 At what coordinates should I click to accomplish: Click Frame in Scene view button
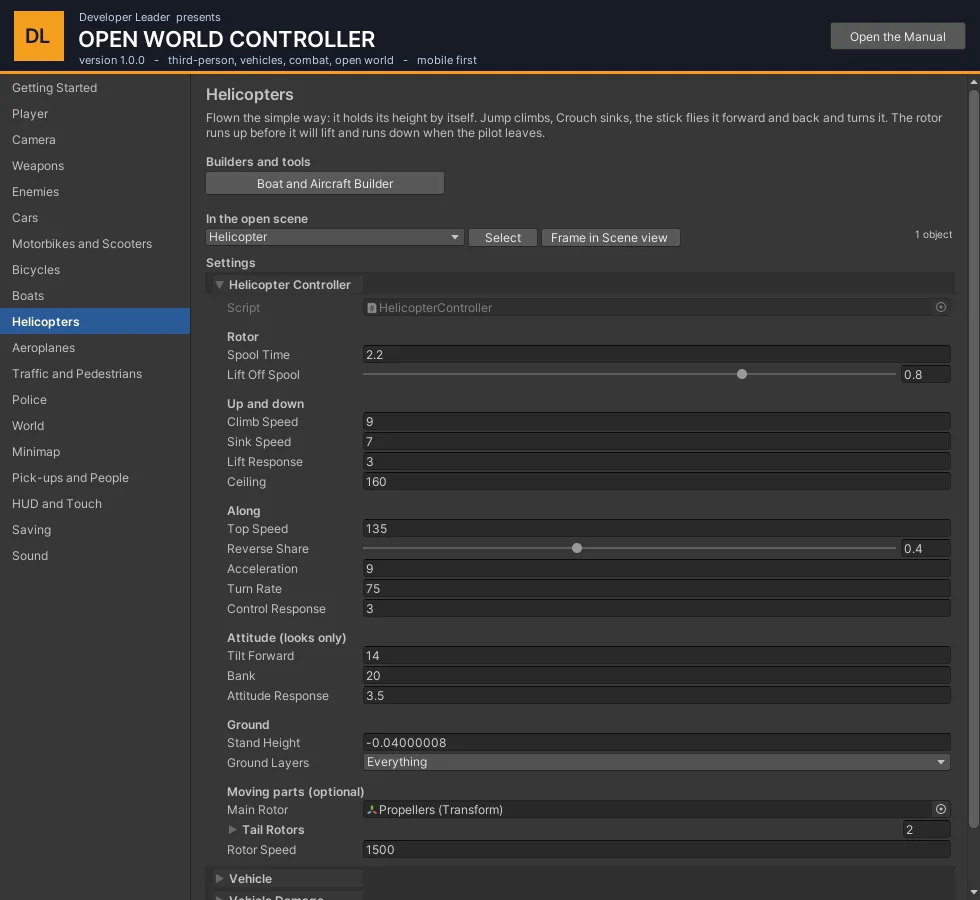[x=609, y=238]
